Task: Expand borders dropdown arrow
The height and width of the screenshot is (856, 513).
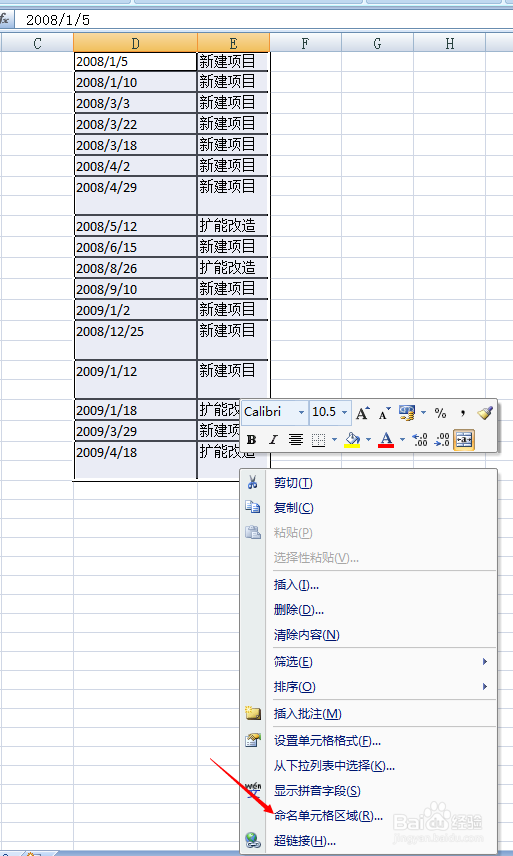Action: [x=334, y=439]
